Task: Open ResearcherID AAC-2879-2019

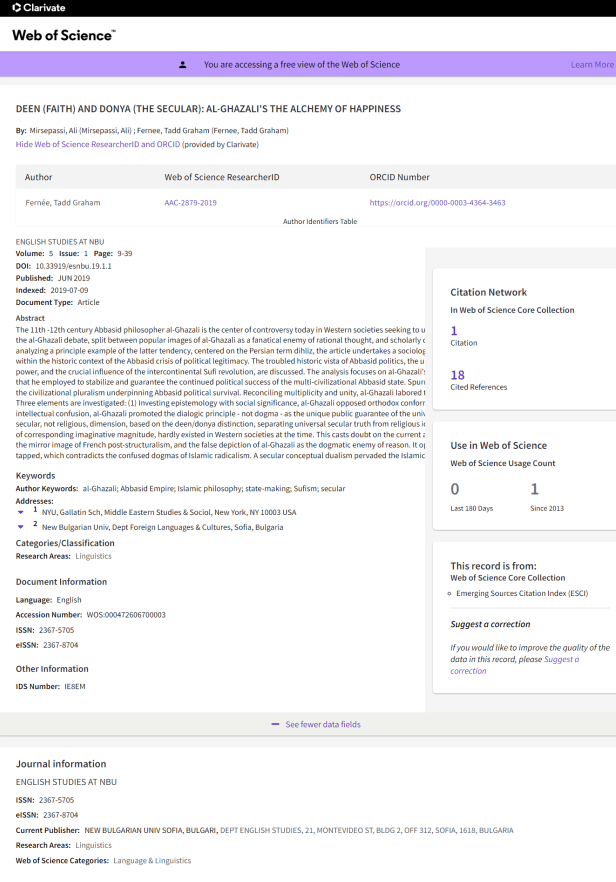Action: (x=190, y=202)
